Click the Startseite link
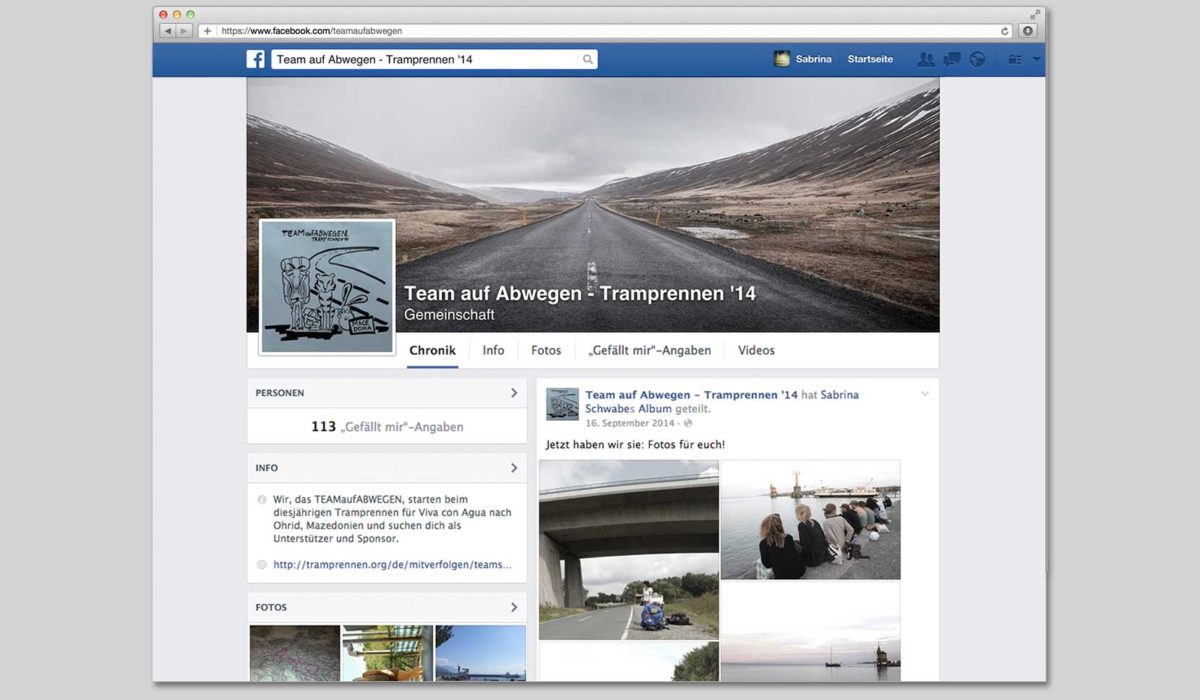1200x700 pixels. (870, 59)
